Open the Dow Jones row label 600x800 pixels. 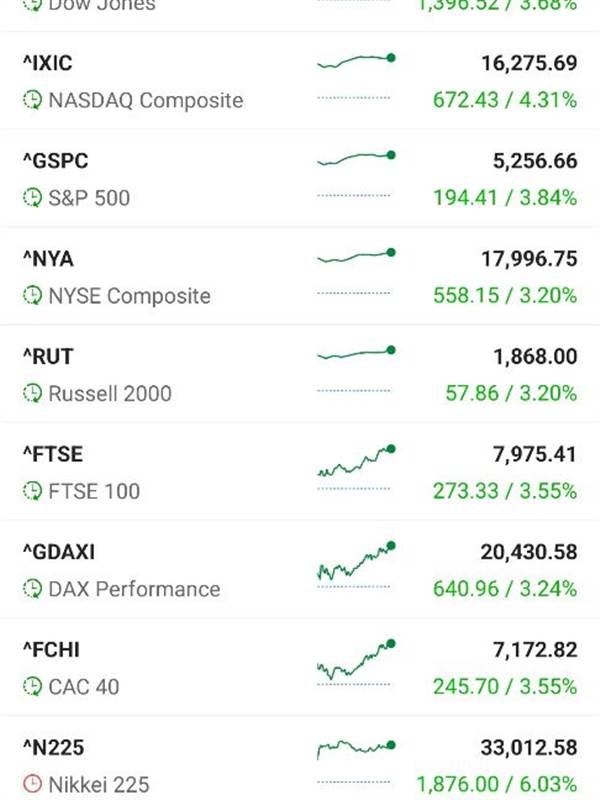pyautogui.click(x=102, y=6)
